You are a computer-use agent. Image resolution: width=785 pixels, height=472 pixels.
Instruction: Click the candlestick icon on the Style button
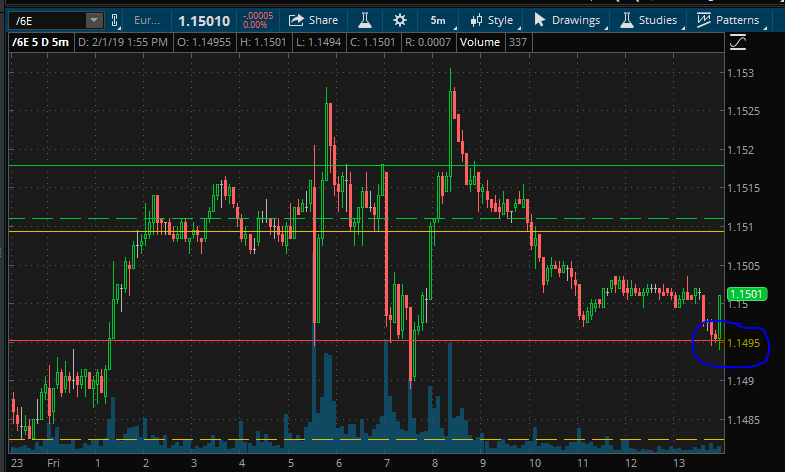[x=476, y=20]
